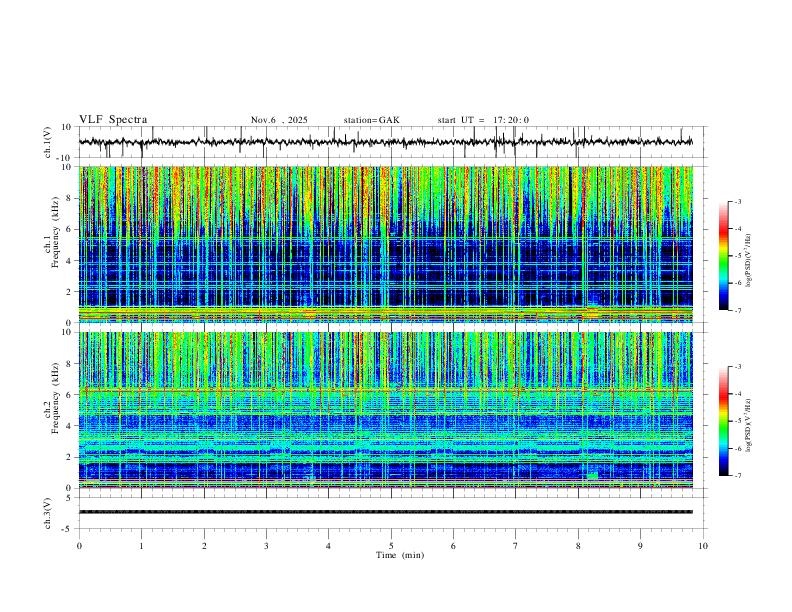This screenshot has width=792, height=612.
Task: Click the ch.1 voltage waveform trace
Action: point(385,142)
